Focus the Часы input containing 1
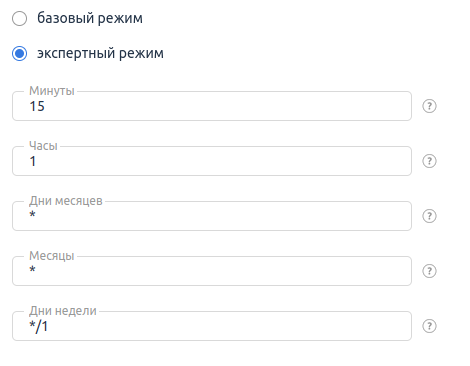The width and height of the screenshot is (470, 366). coord(212,161)
